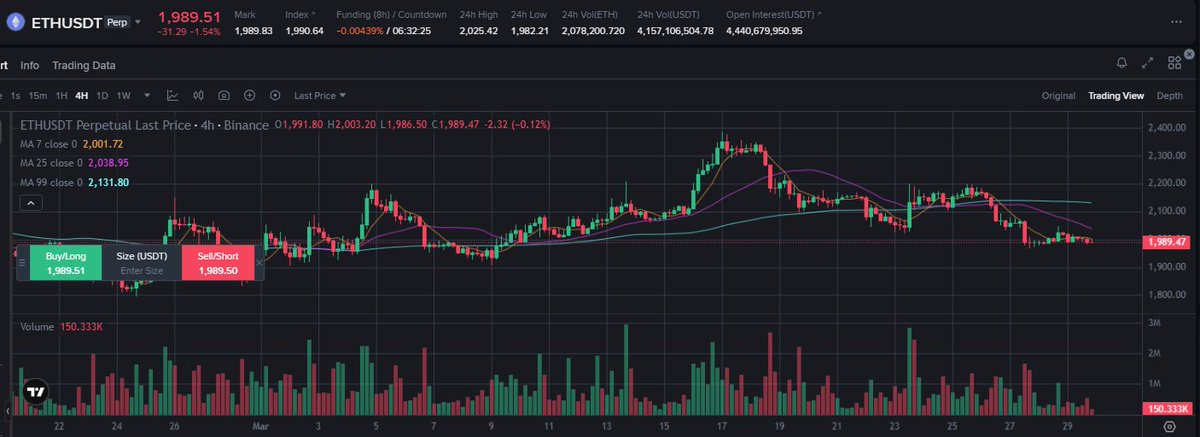Click the Buy/Long 1,989.51 button
Image resolution: width=1200 pixels, height=437 pixels.
pyautogui.click(x=68, y=263)
